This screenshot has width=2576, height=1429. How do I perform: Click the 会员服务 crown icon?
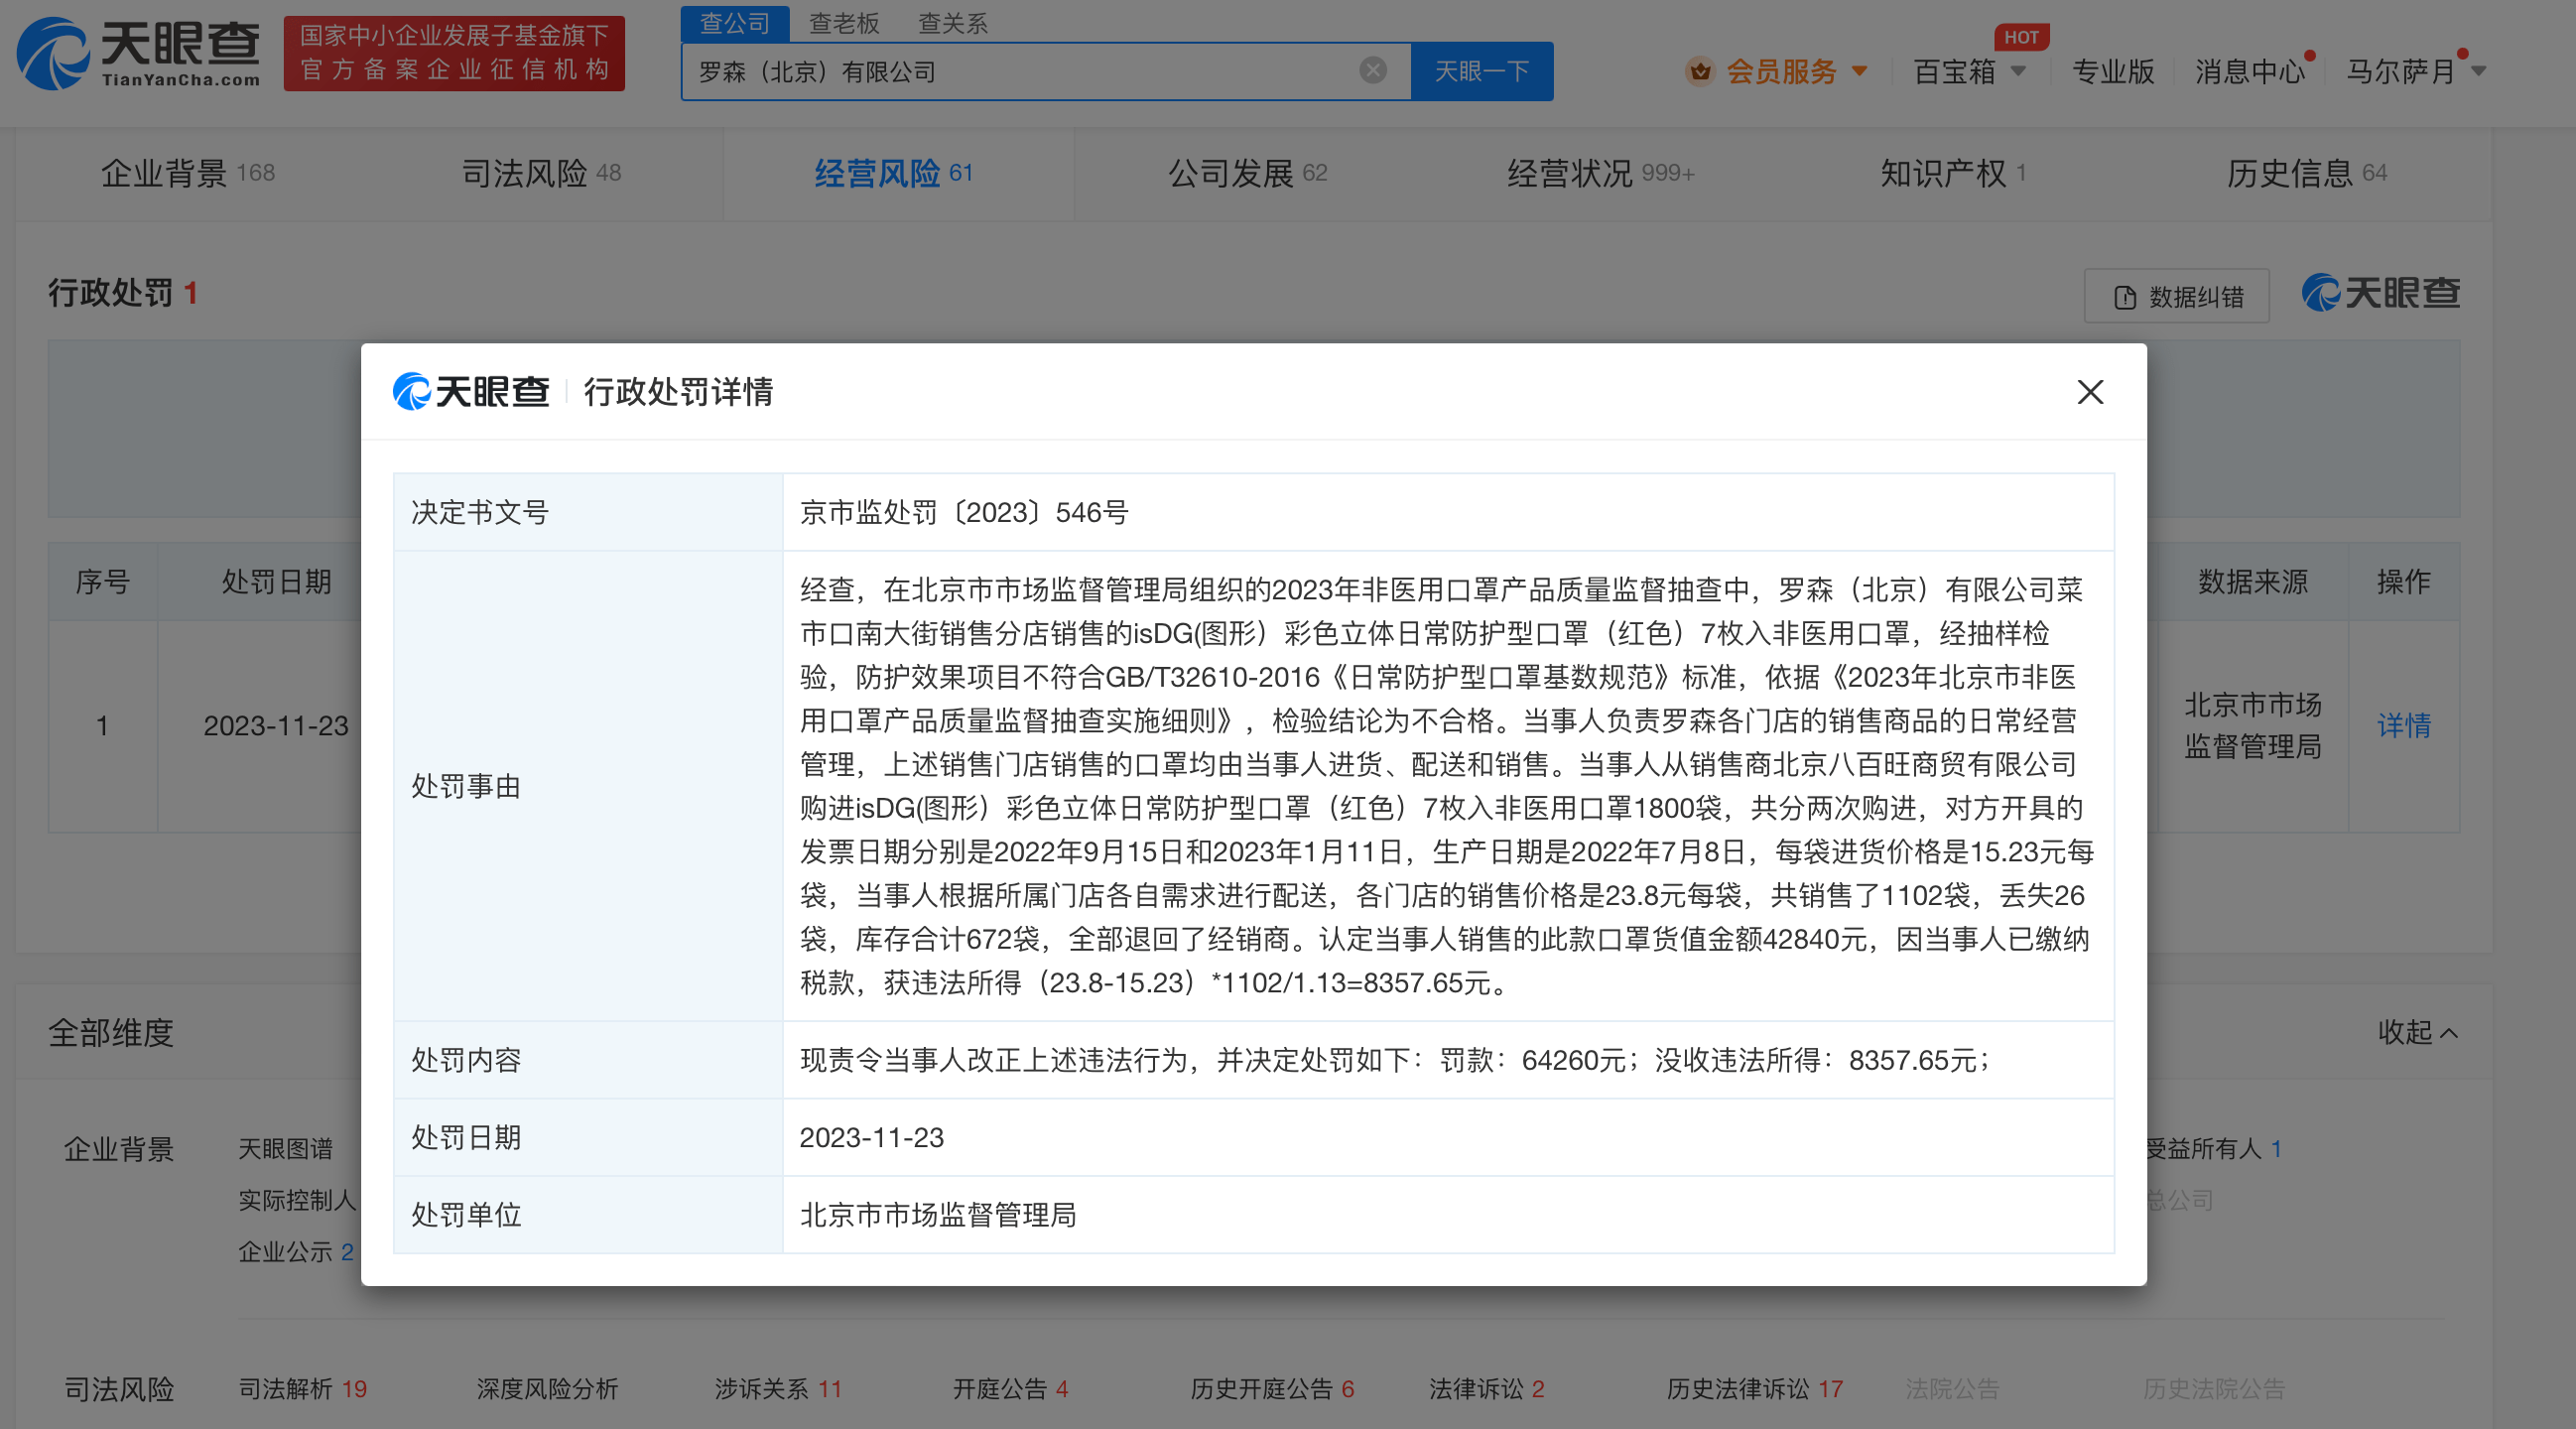click(1699, 72)
